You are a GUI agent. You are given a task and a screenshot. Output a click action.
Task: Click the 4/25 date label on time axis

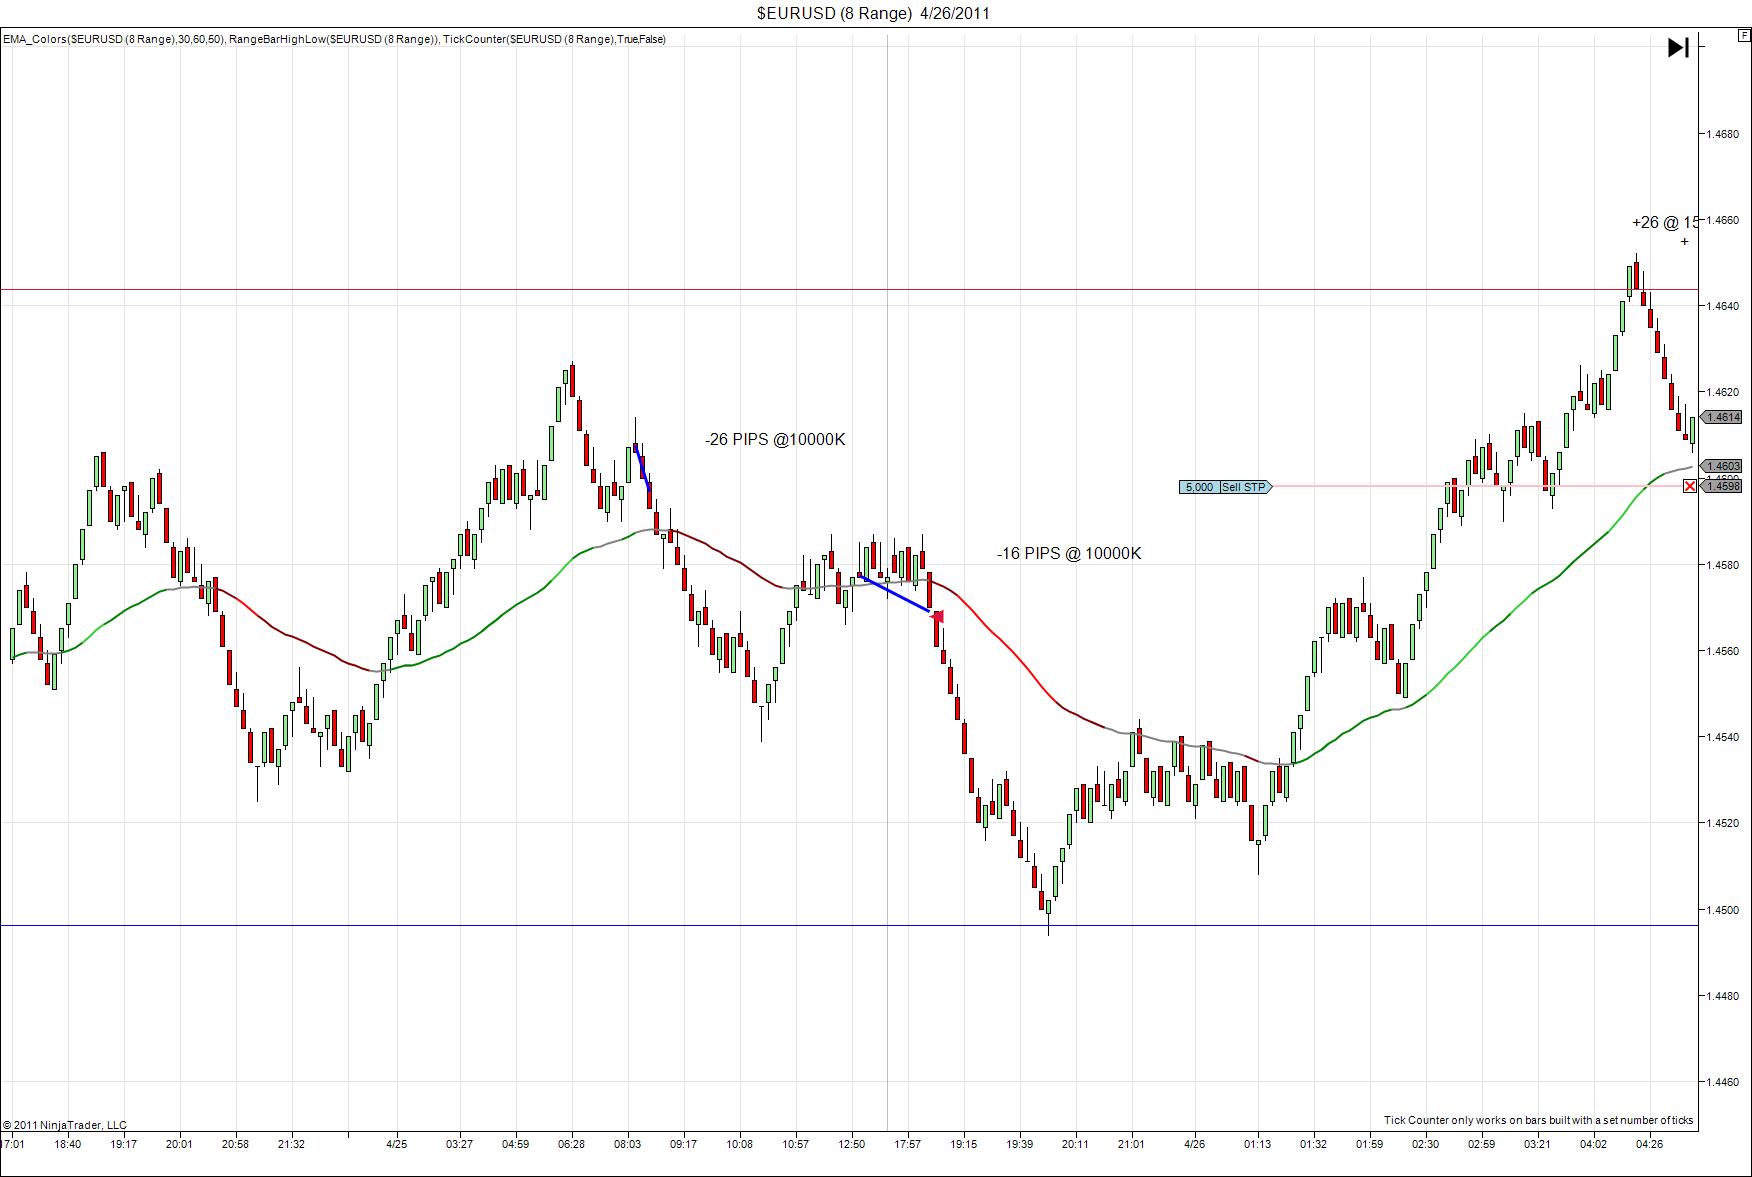[x=396, y=1144]
